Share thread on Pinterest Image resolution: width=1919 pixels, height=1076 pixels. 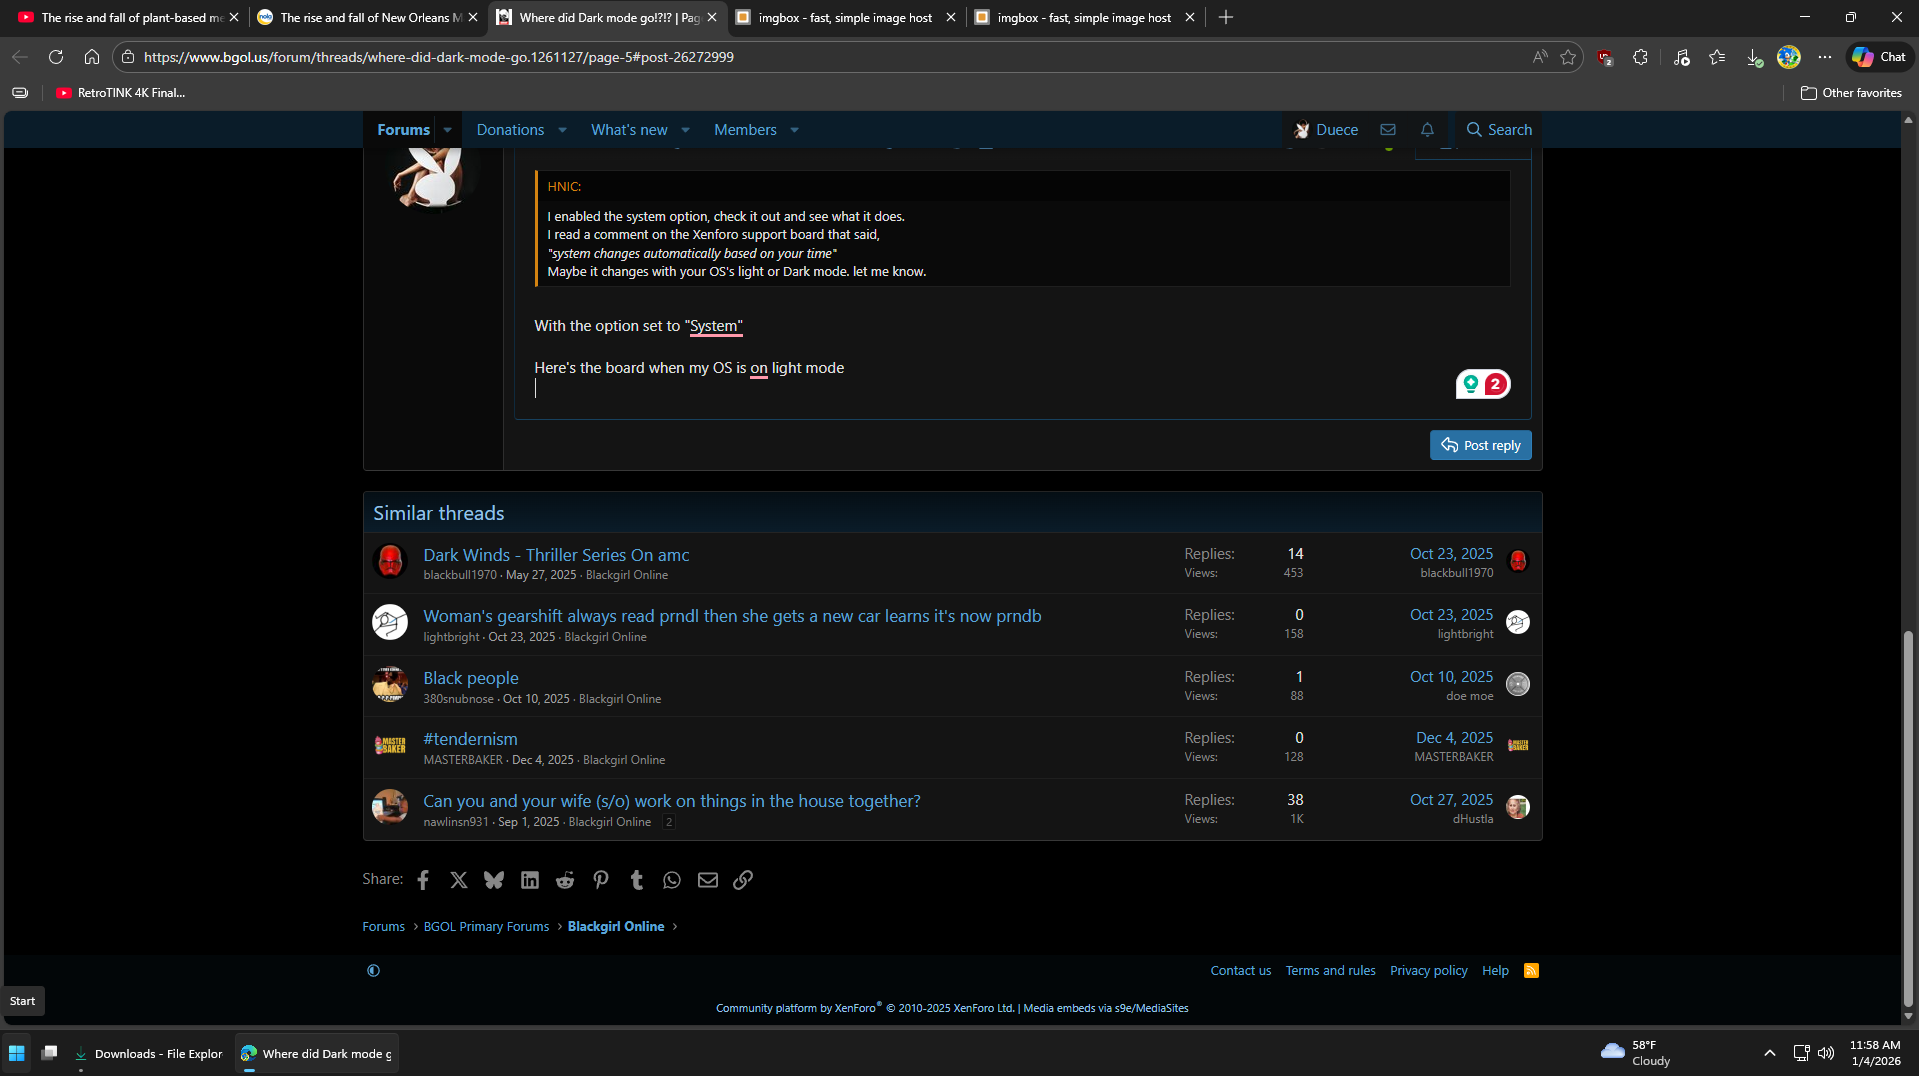[x=600, y=880]
